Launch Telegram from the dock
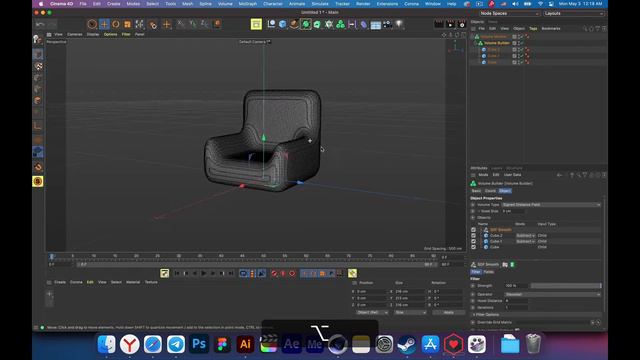640x360 pixels. click(176, 344)
